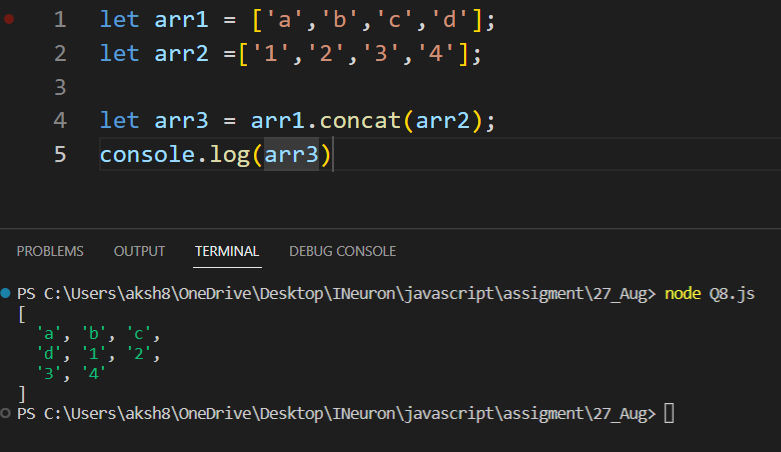Click line number 1 in gutter
Image resolution: width=781 pixels, height=452 pixels.
click(x=60, y=20)
